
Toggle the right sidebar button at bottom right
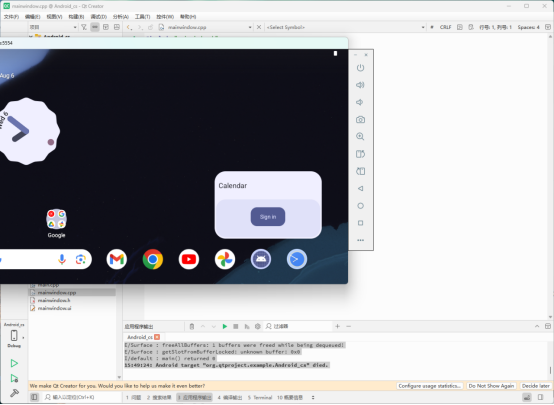click(541, 397)
